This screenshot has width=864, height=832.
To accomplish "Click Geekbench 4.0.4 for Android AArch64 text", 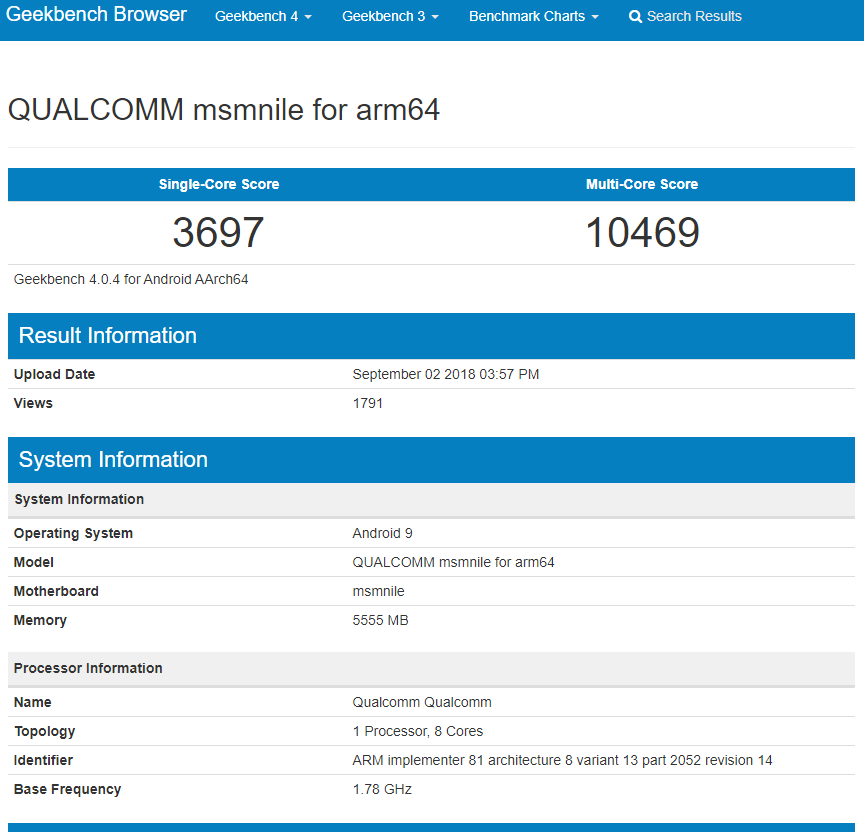I will pyautogui.click(x=131, y=279).
